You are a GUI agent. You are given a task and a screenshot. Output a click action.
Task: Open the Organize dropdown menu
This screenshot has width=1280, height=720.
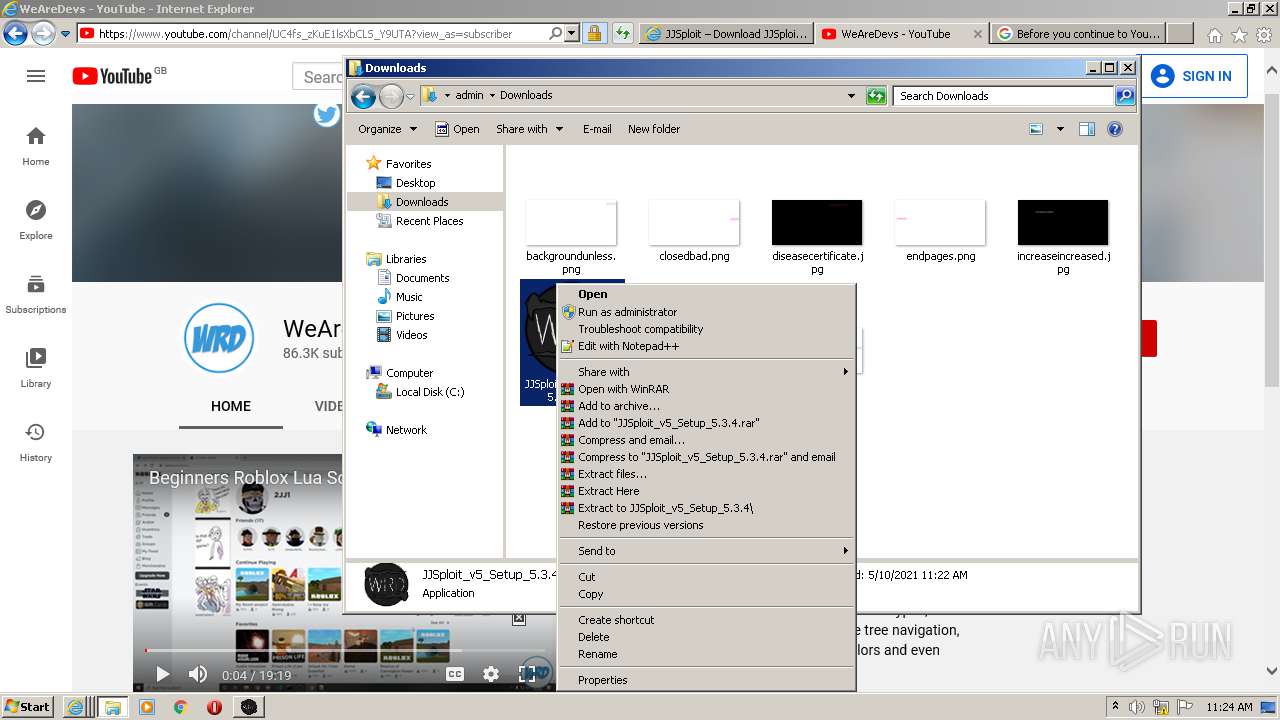[387, 129]
